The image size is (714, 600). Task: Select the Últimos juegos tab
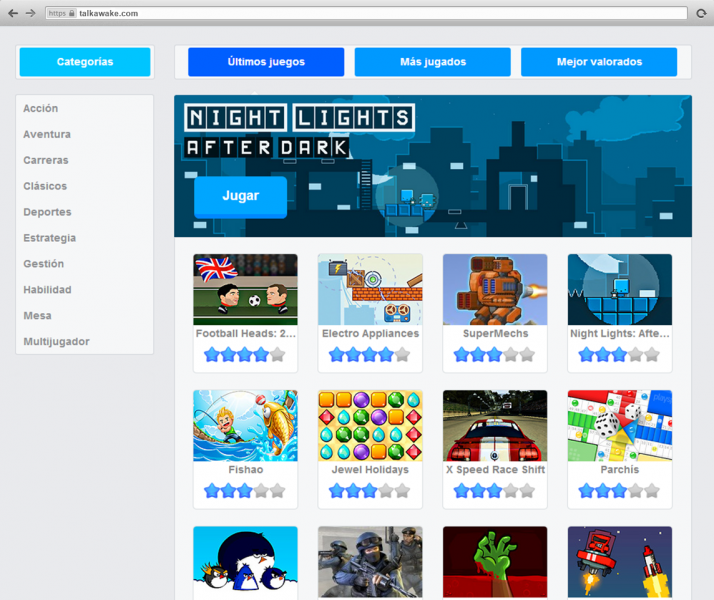tap(266, 62)
